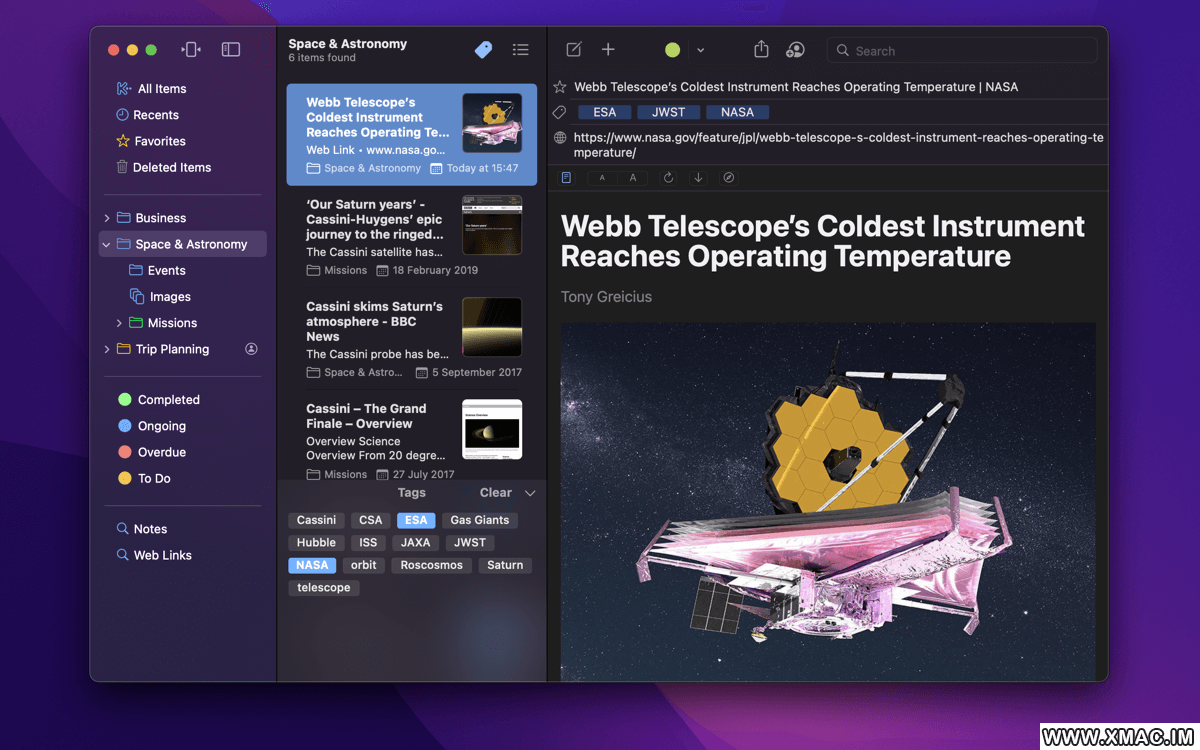Clear the selected tag filters
The image size is (1200, 750).
pos(495,493)
